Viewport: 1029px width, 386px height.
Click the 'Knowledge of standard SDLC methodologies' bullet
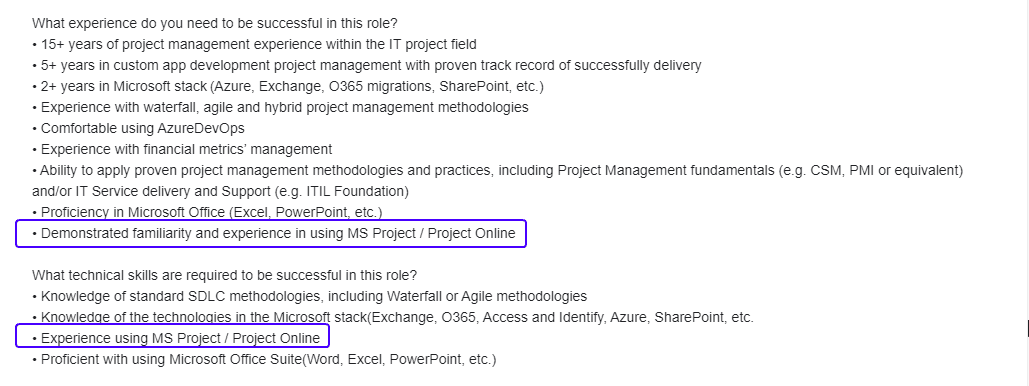pos(309,297)
